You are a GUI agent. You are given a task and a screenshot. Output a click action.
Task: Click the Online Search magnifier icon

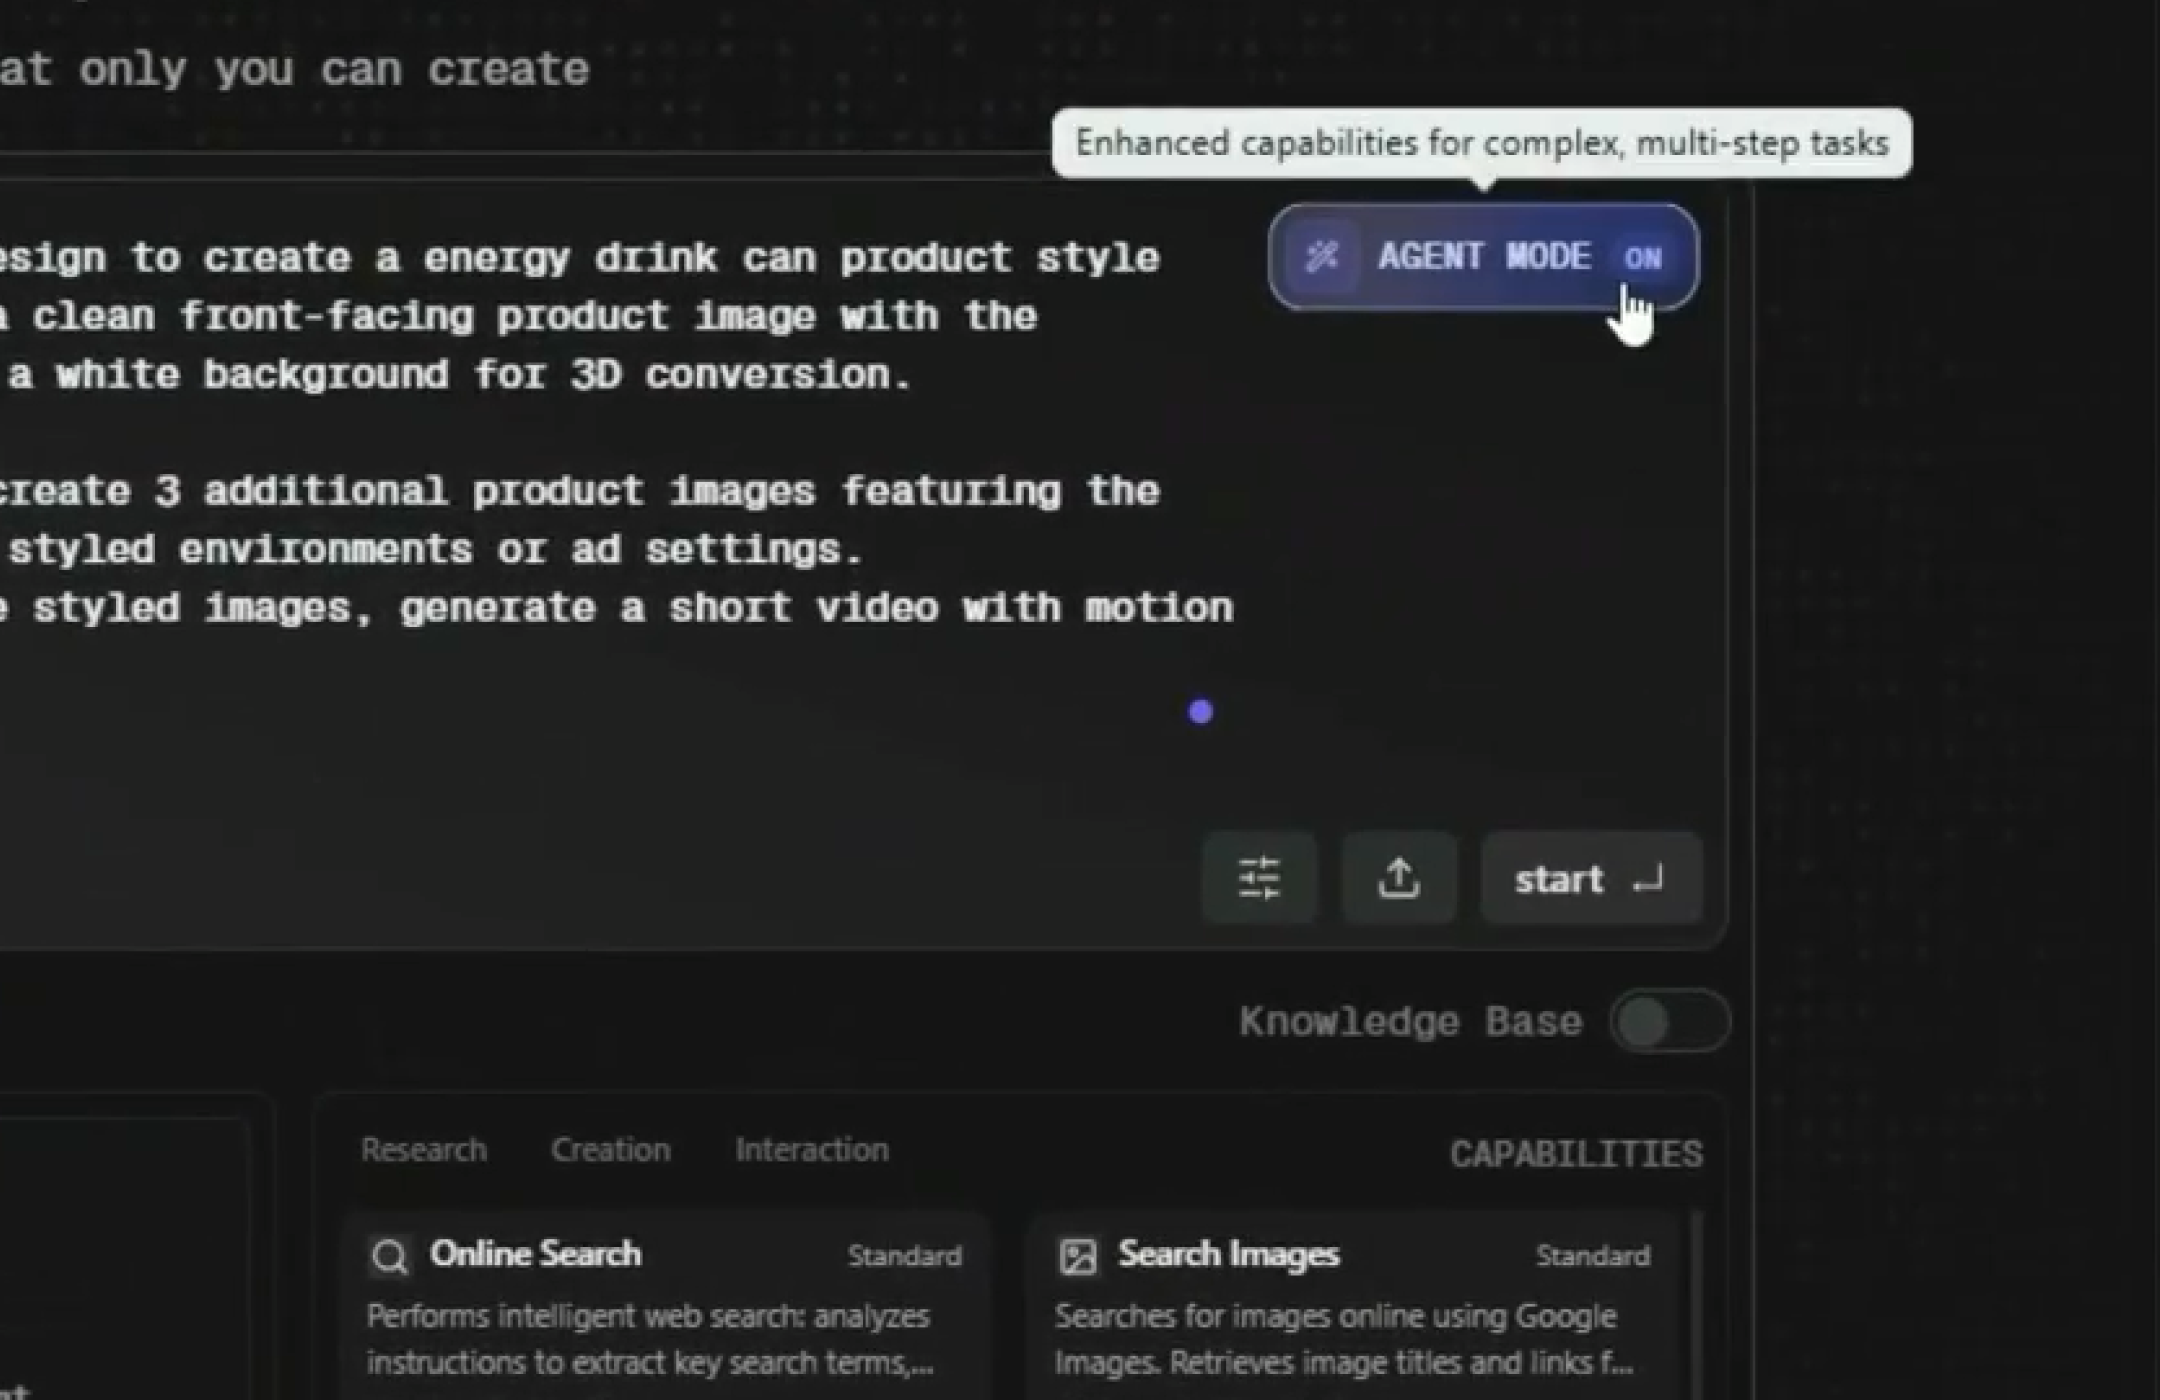pyautogui.click(x=389, y=1255)
